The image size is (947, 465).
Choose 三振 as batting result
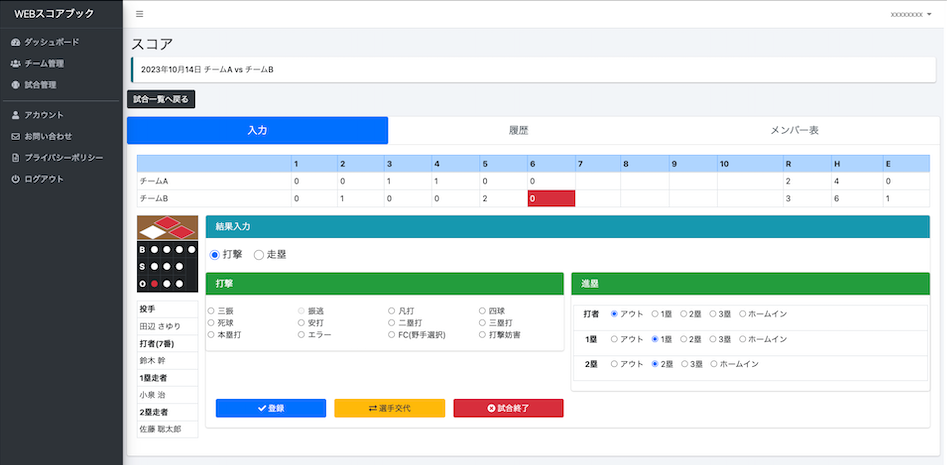(211, 312)
